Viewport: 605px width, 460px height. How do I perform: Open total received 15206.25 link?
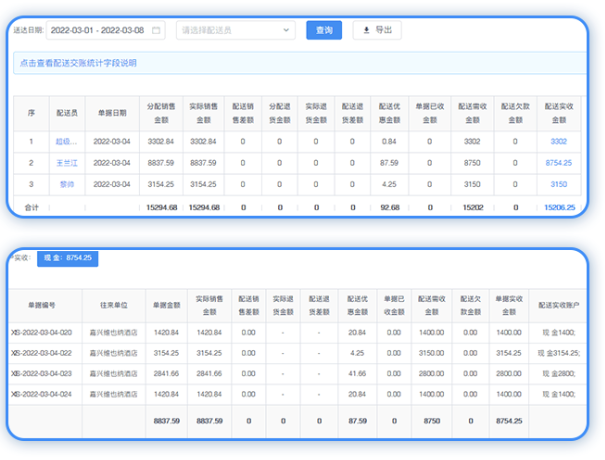click(559, 208)
